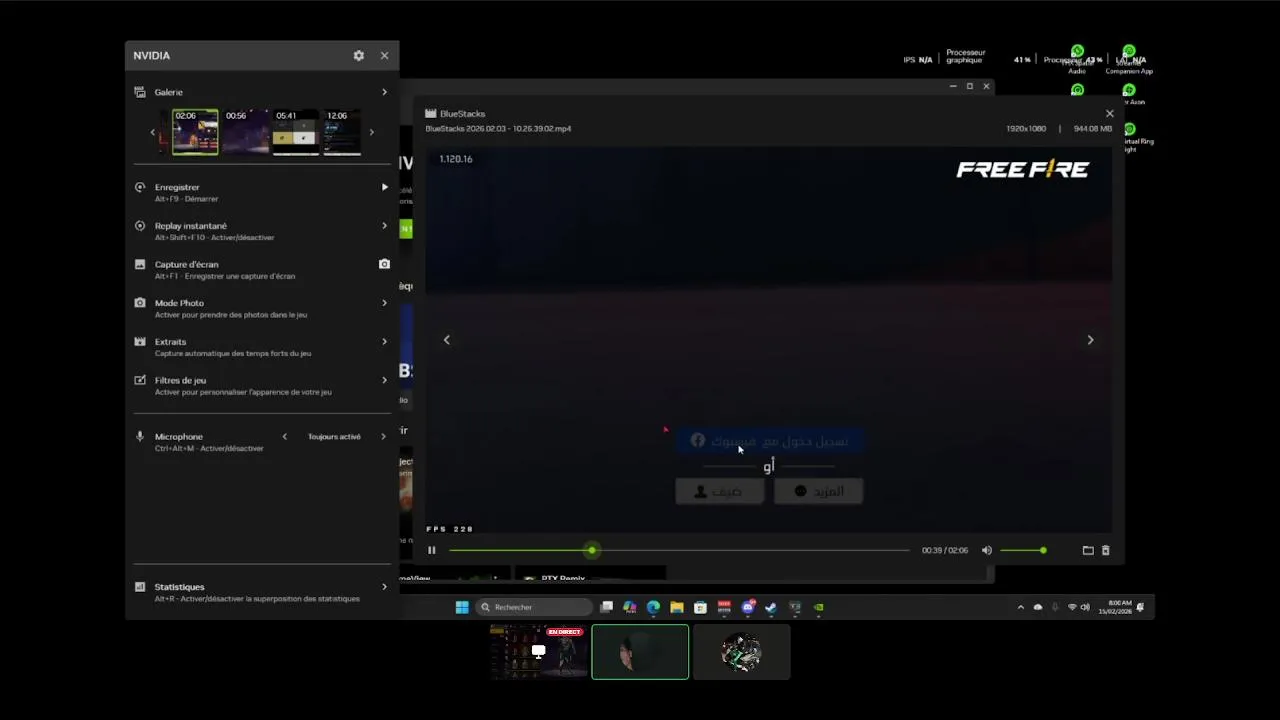
Task: Click the 'BlueStacks' video viewer title
Action: point(462,114)
